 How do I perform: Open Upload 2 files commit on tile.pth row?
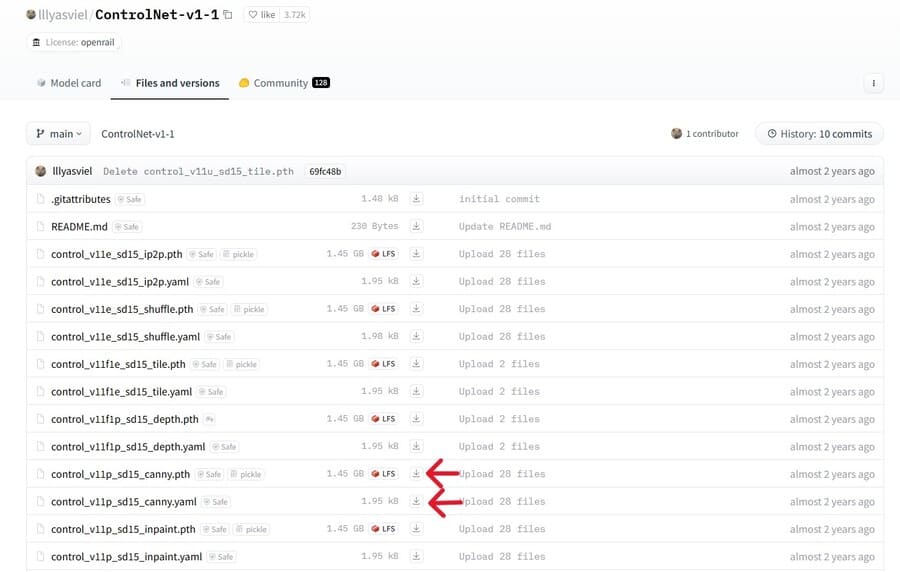coord(499,364)
